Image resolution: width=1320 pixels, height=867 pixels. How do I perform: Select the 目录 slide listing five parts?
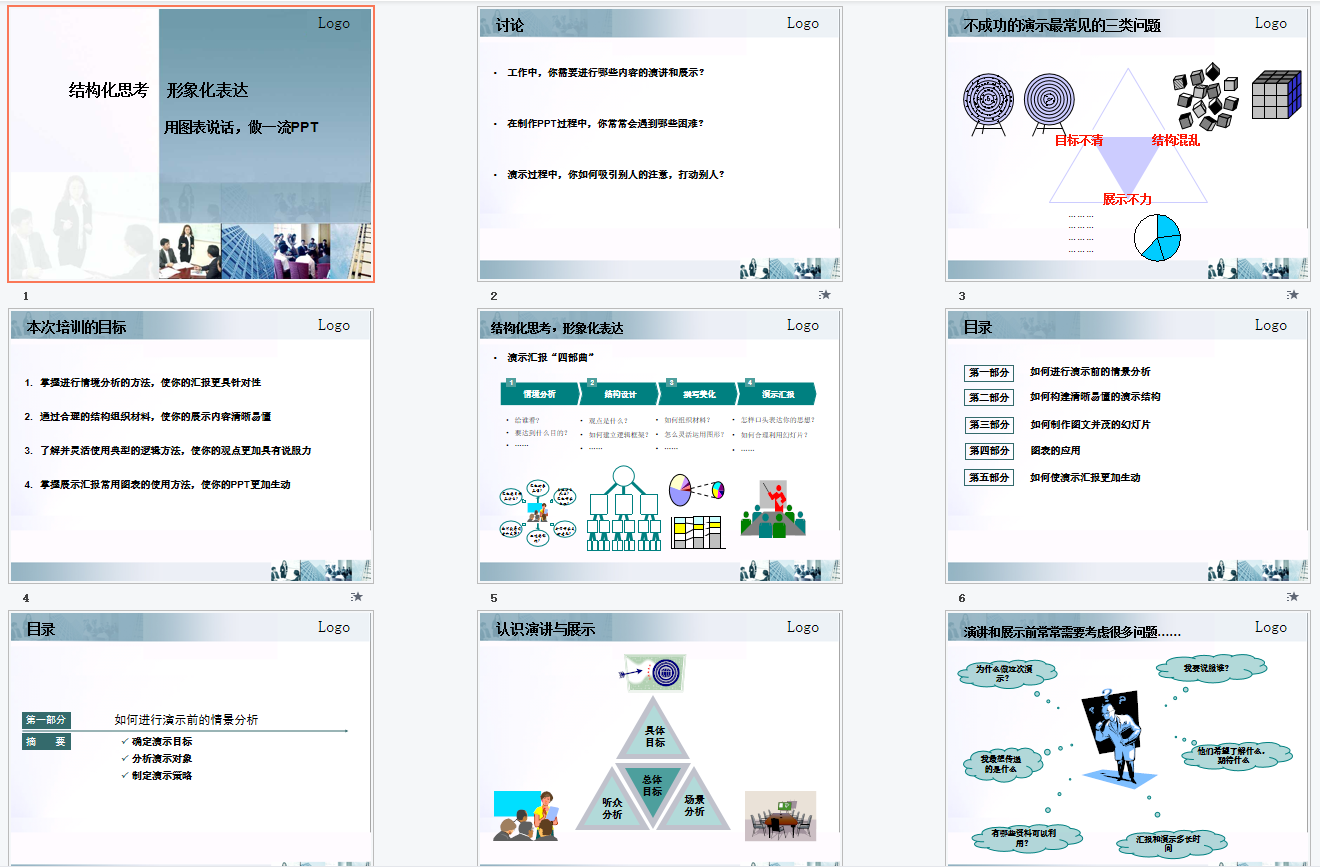(x=1128, y=446)
